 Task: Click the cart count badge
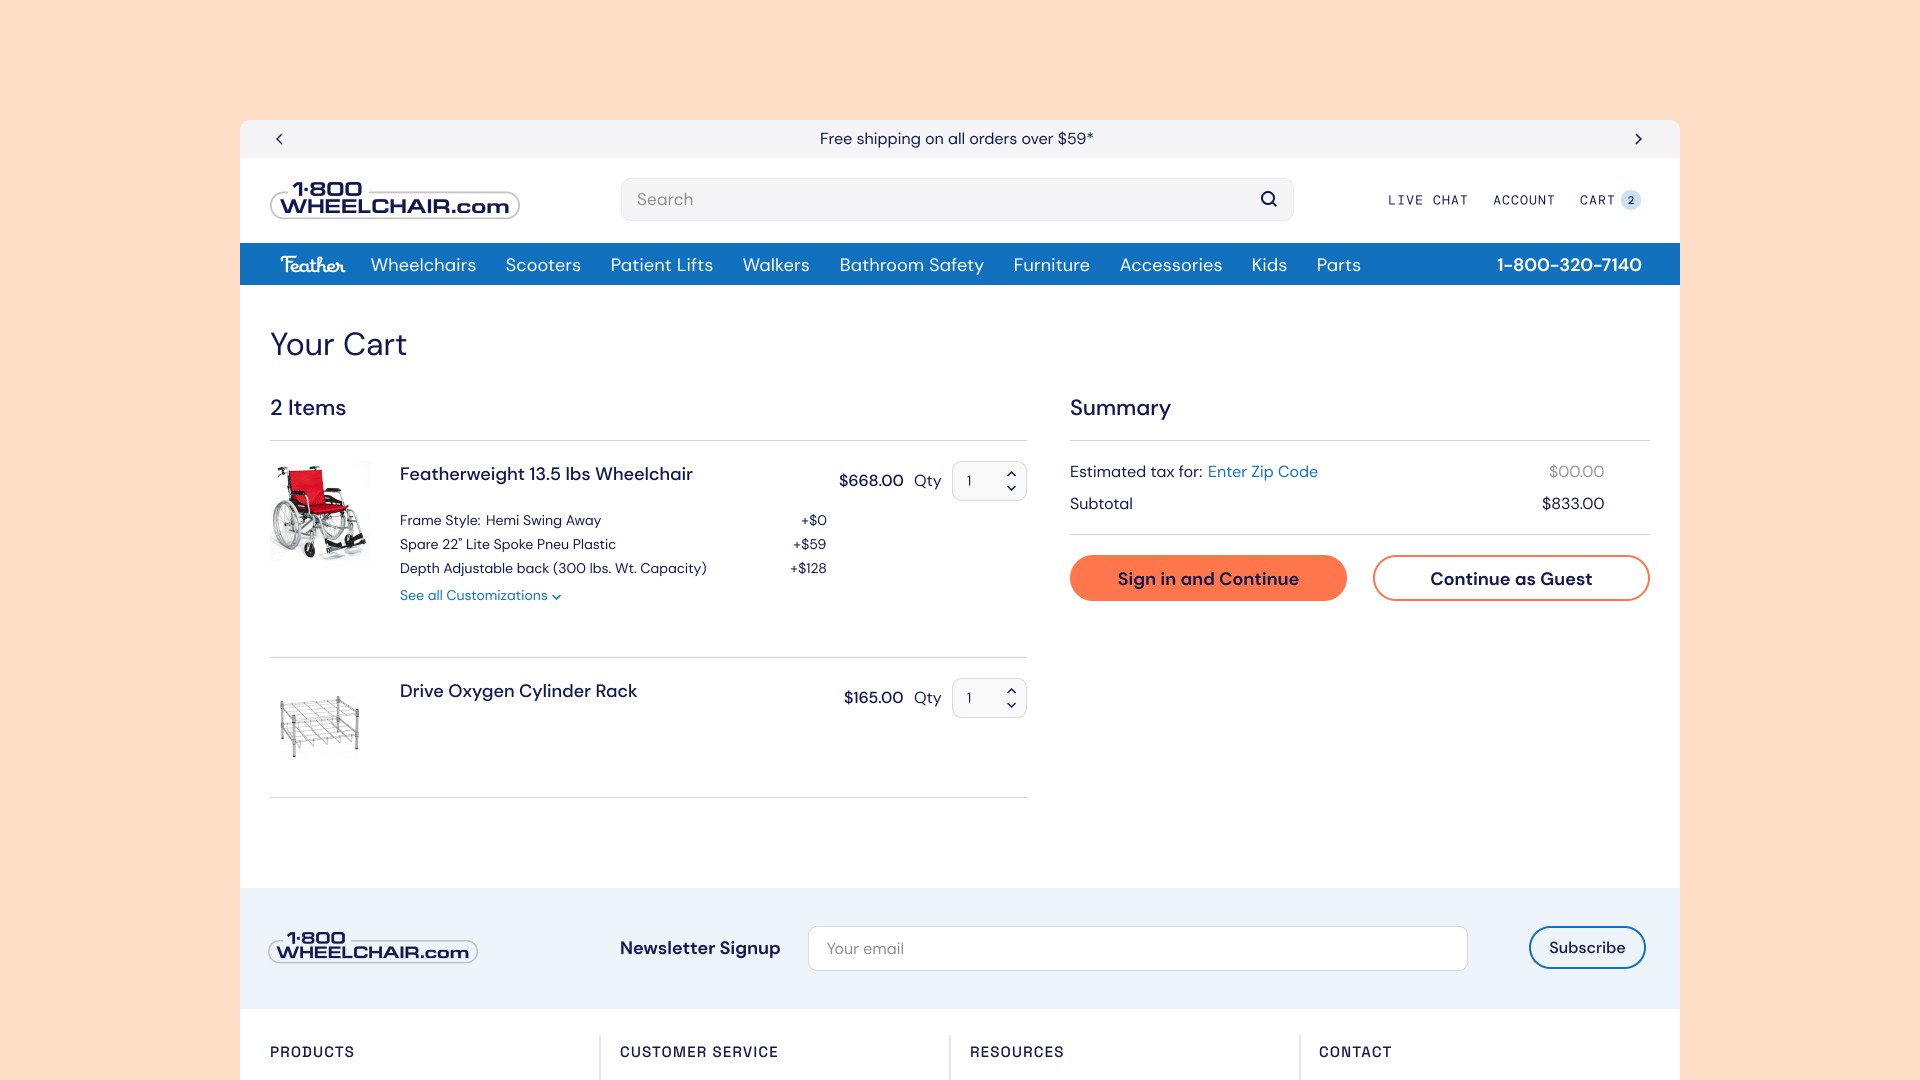1630,200
